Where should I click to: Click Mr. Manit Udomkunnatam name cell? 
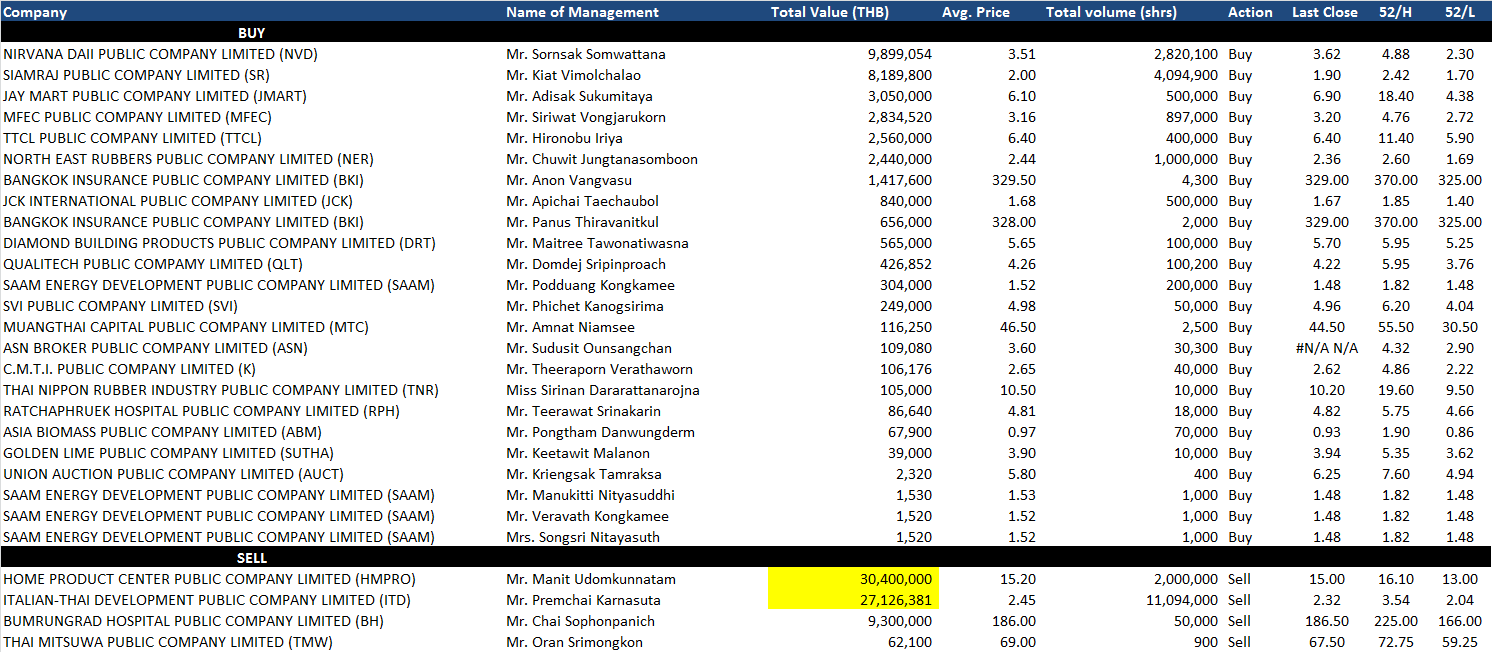point(591,579)
